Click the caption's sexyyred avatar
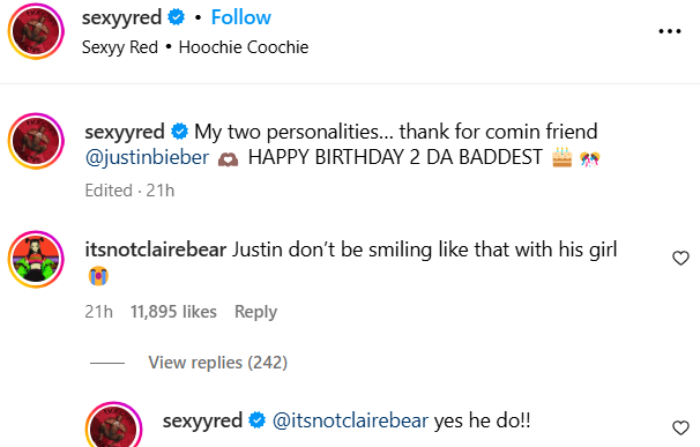The height and width of the screenshot is (447, 700). click(37, 140)
